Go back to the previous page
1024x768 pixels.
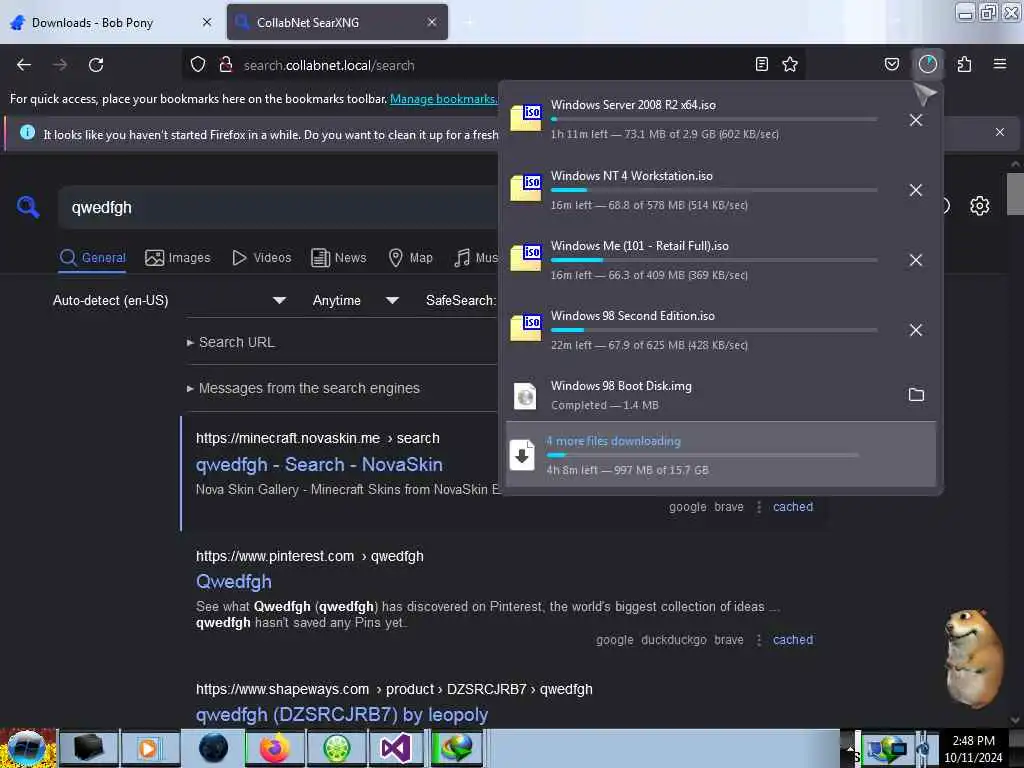[24, 65]
